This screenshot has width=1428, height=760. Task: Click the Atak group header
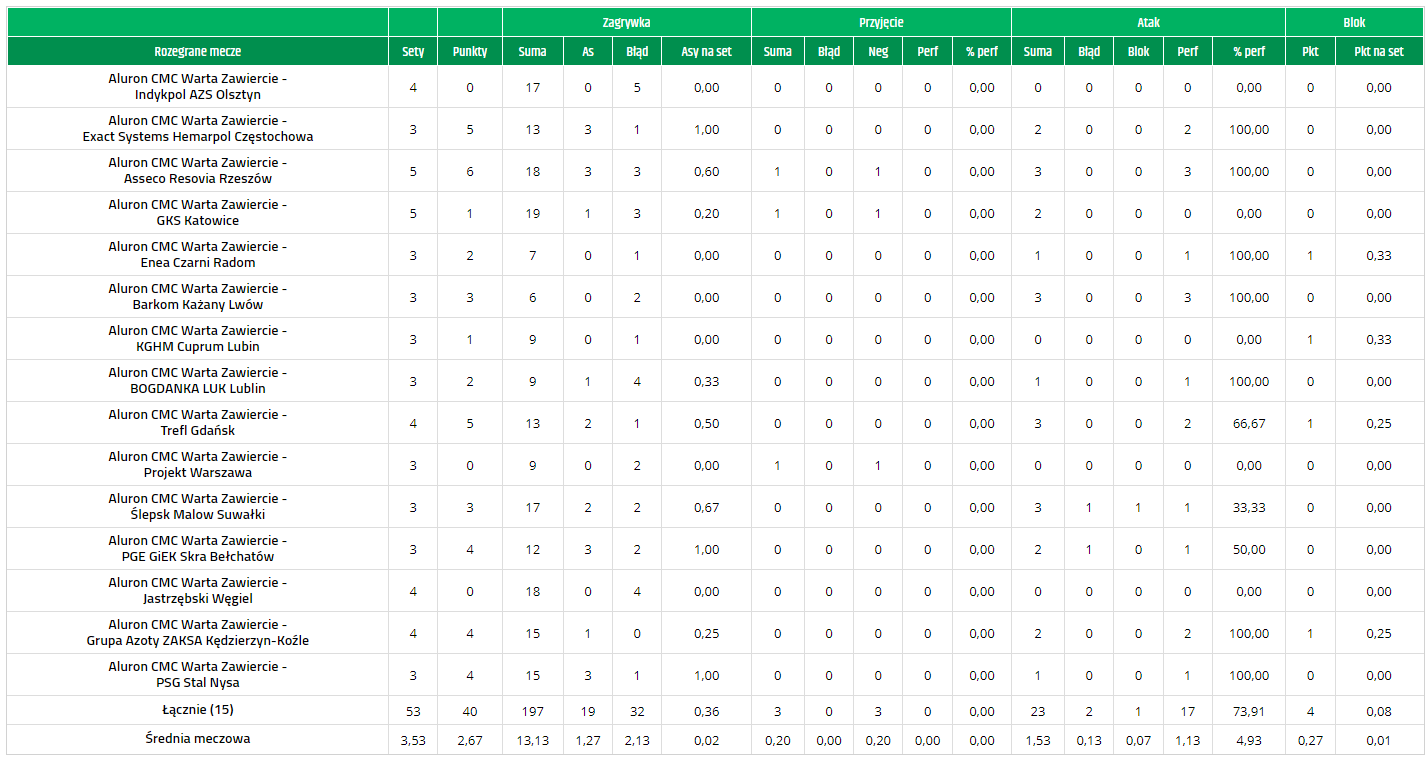pos(1148,22)
